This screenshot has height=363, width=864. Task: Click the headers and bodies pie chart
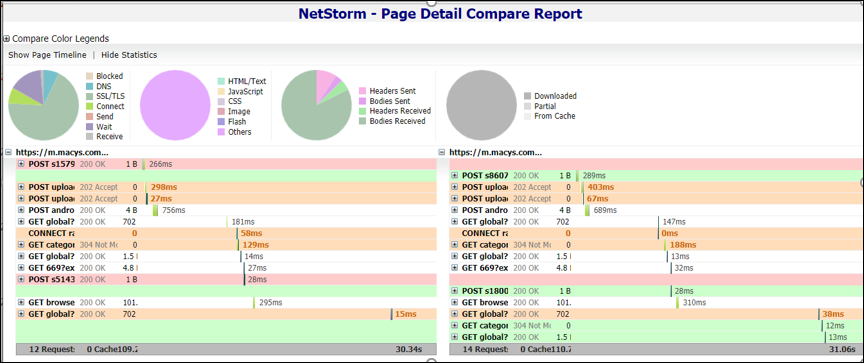coord(316,105)
